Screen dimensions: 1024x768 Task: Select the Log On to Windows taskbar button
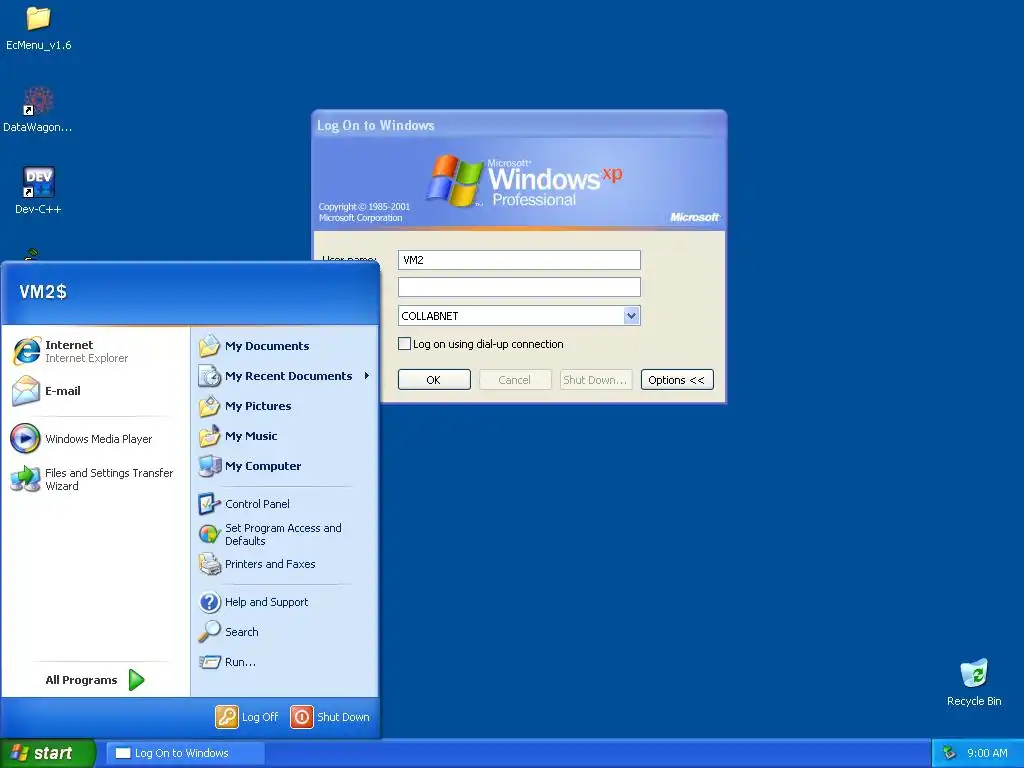coord(185,753)
